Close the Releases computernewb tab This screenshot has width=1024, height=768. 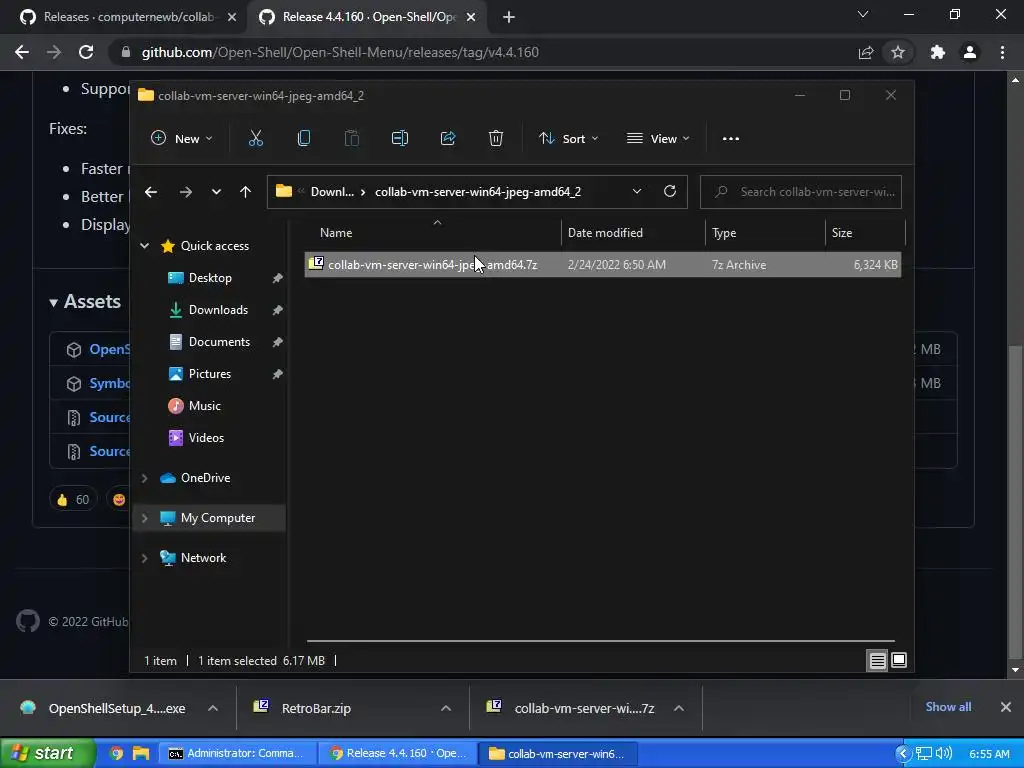232,18
